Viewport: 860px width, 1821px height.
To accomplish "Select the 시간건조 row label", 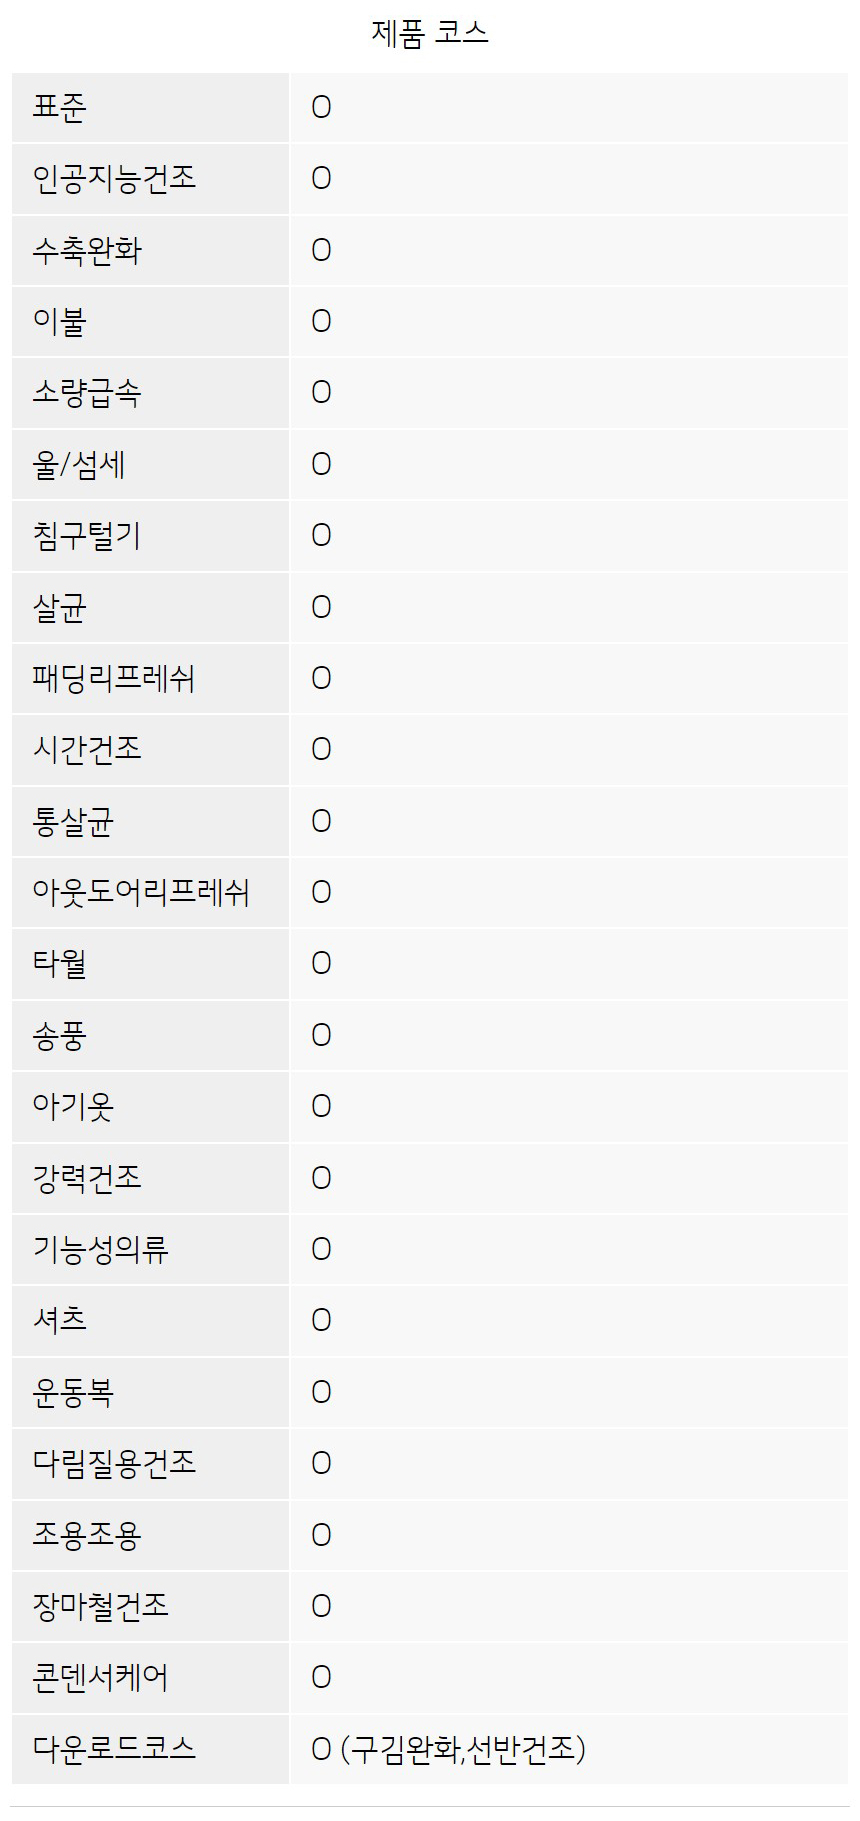I will [x=87, y=749].
